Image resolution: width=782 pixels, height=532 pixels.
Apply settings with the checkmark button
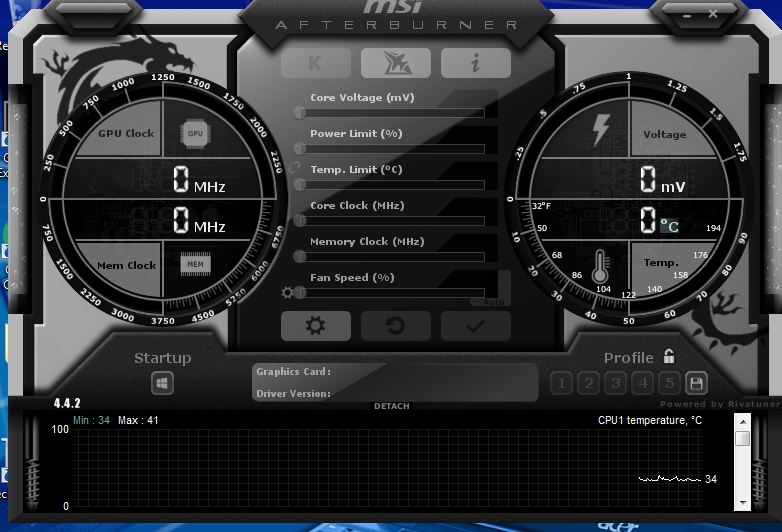(475, 326)
